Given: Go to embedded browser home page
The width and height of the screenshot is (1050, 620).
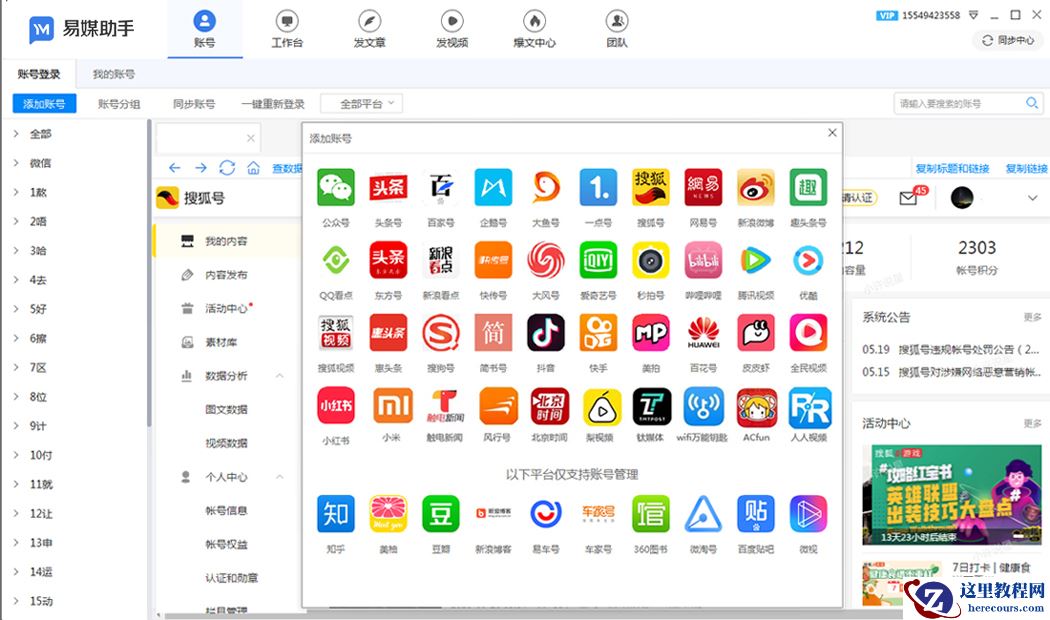Looking at the screenshot, I should tap(253, 168).
